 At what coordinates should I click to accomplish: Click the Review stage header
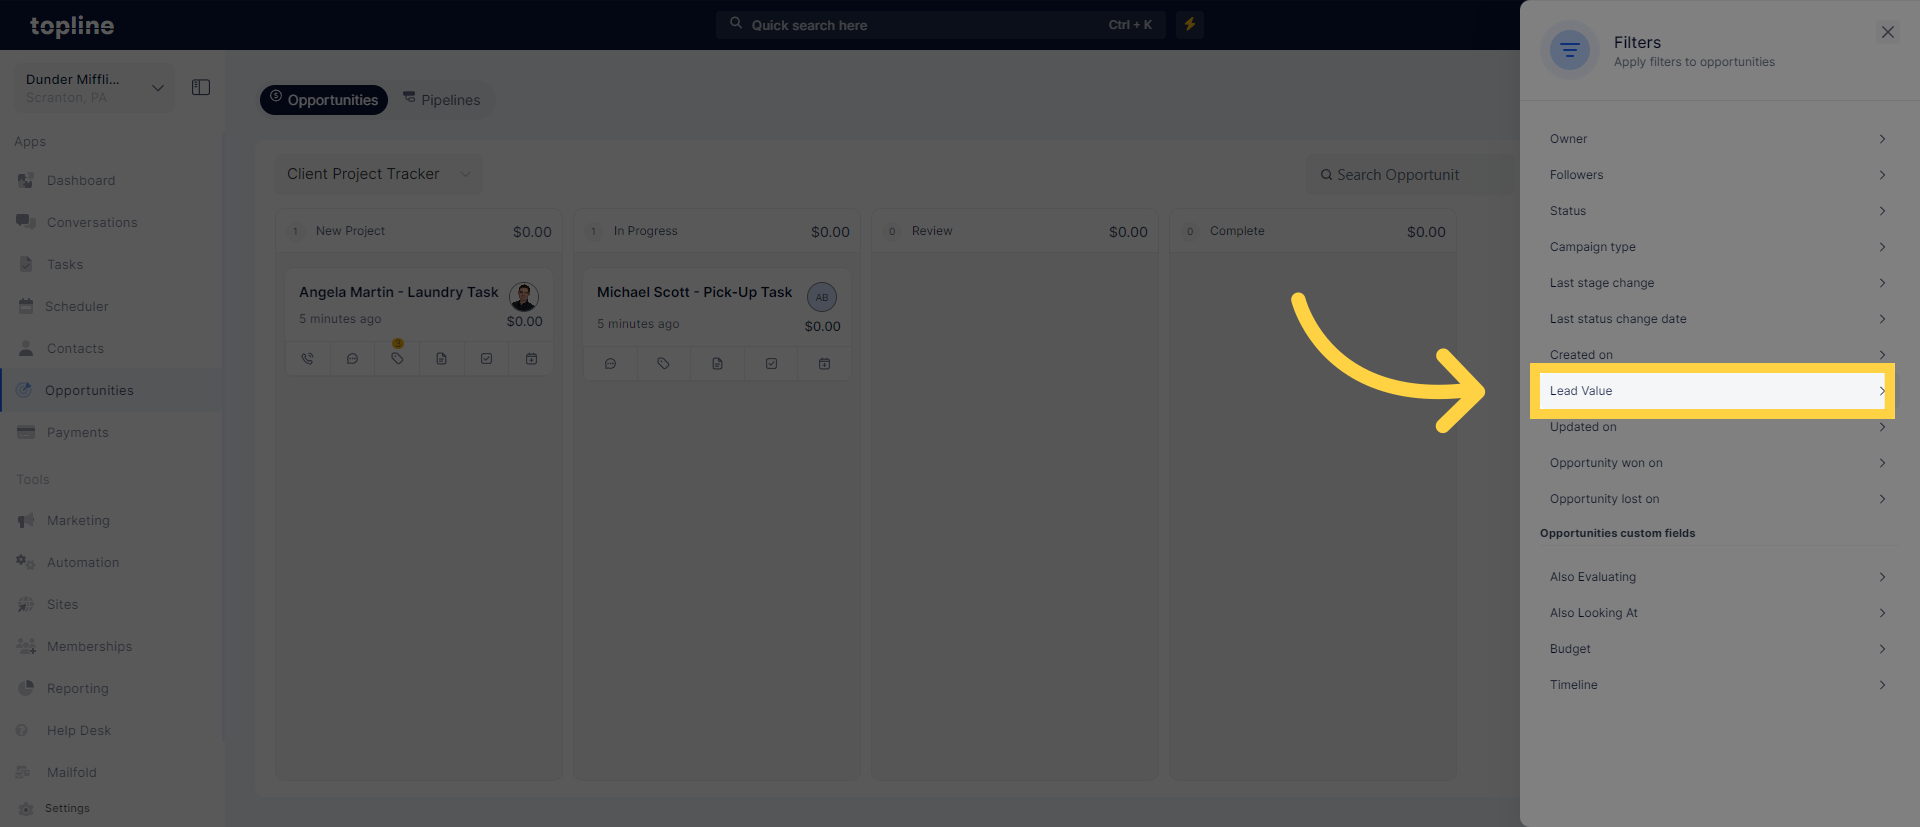[x=1015, y=231]
